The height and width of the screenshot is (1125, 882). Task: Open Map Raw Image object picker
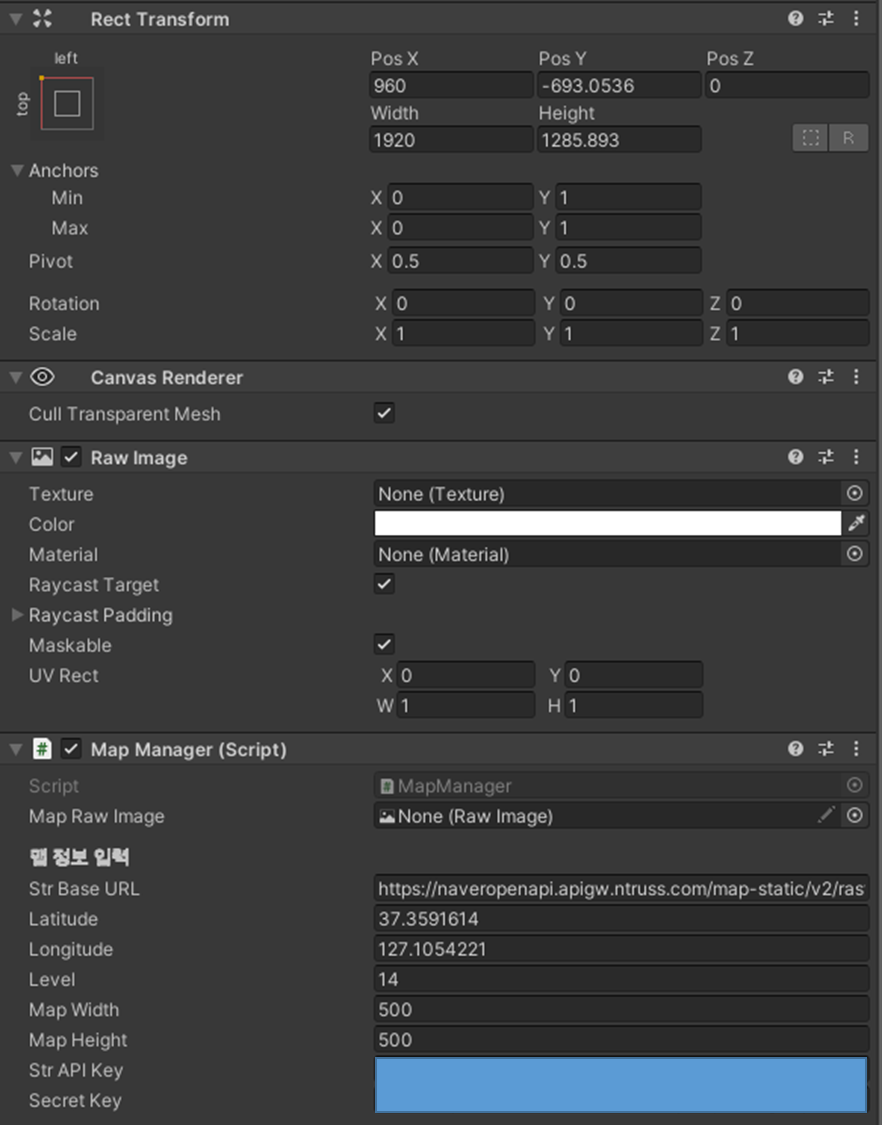click(x=854, y=815)
